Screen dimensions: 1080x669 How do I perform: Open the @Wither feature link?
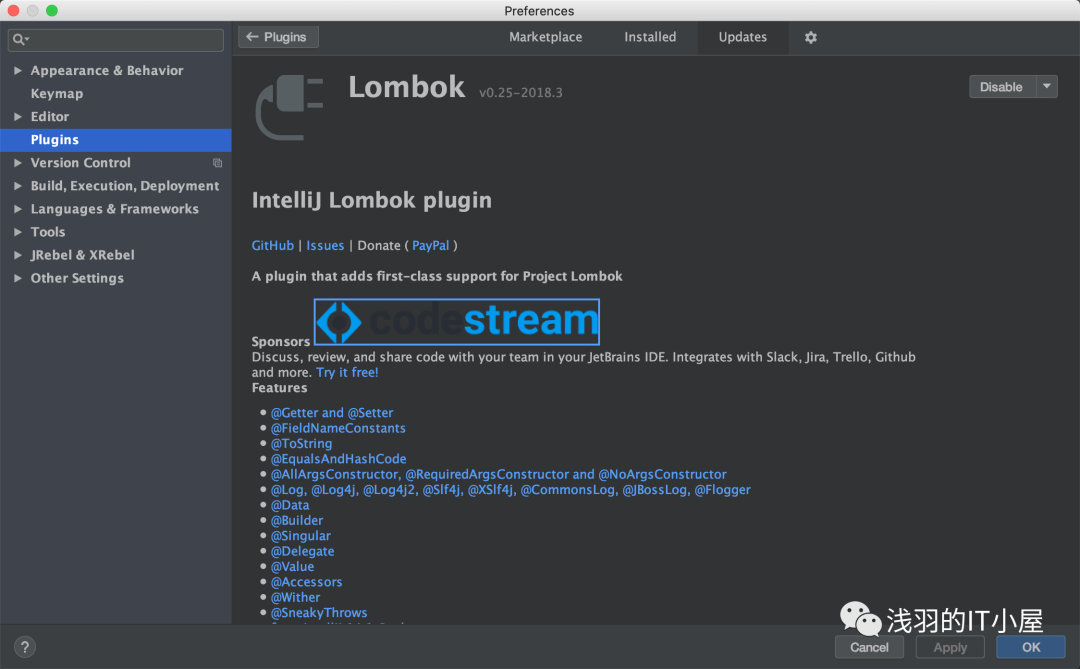[x=295, y=597]
